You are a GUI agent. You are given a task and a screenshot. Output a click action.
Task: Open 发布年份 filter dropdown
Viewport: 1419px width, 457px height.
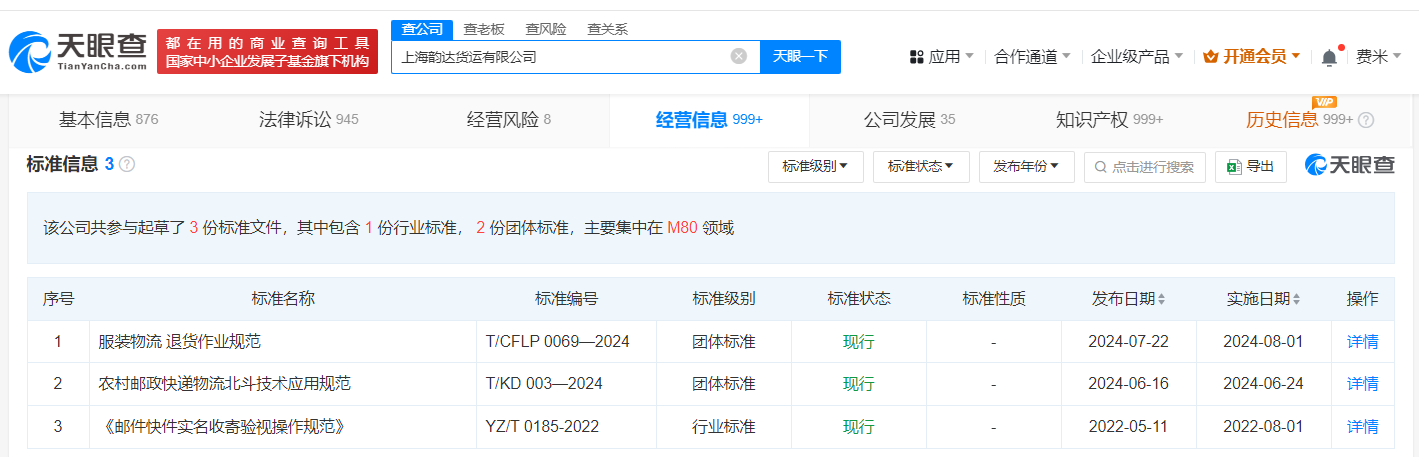point(1027,167)
